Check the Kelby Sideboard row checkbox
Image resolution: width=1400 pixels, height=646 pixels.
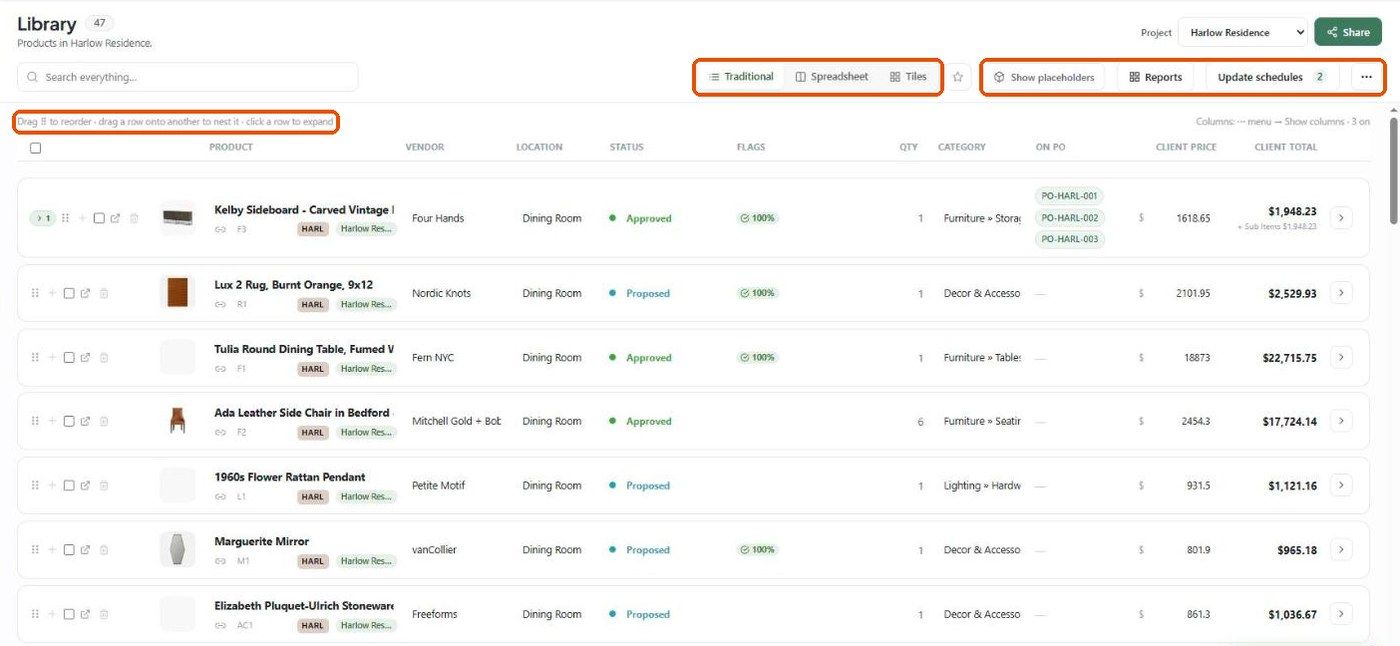coord(99,218)
